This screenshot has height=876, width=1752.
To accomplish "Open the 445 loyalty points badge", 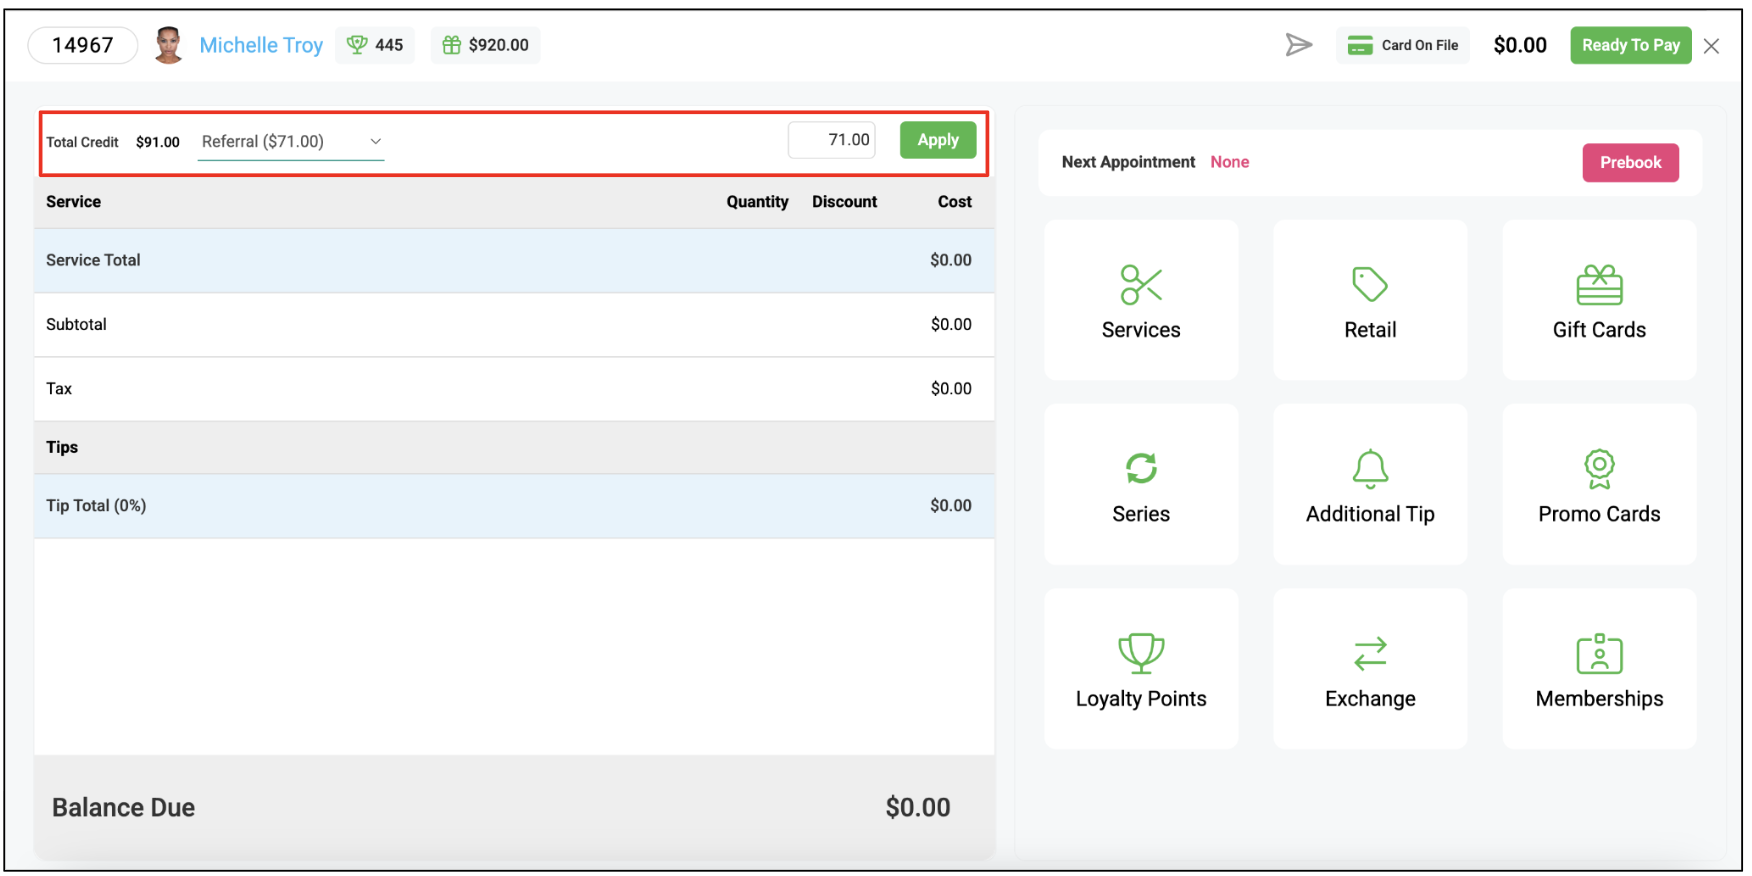I will (x=375, y=45).
